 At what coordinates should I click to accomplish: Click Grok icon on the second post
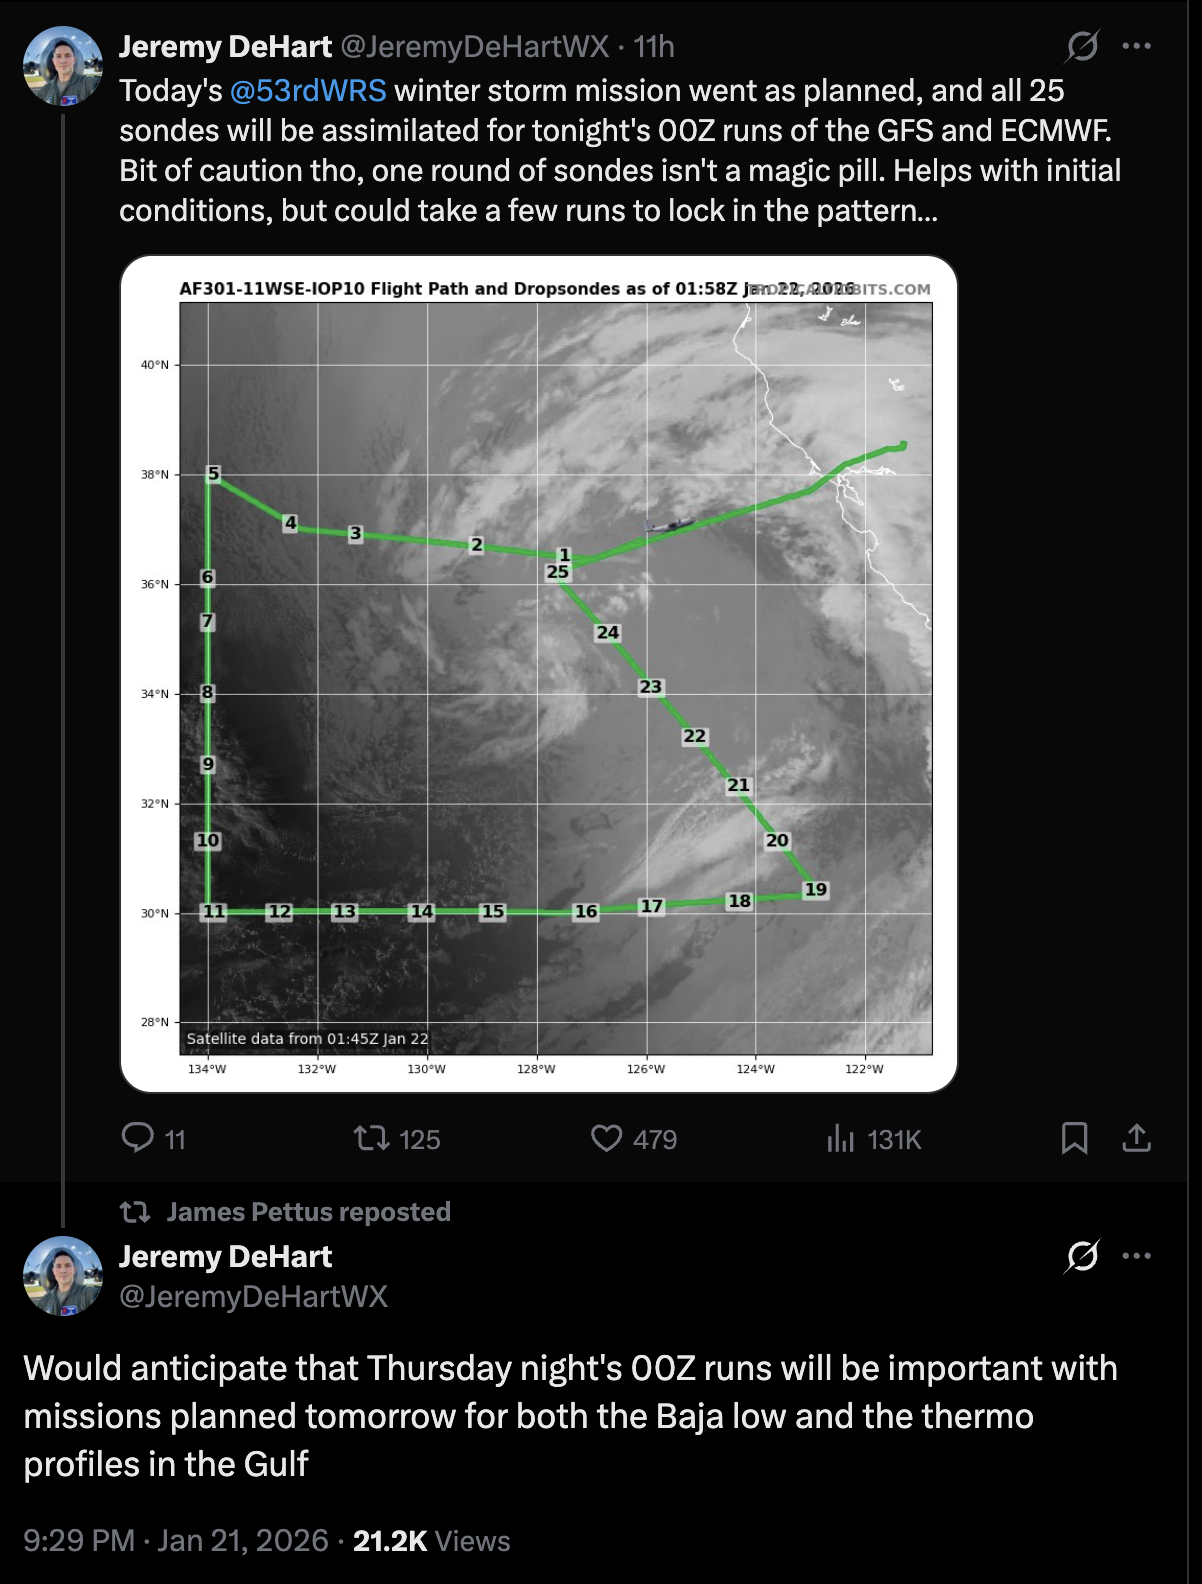point(1082,1256)
